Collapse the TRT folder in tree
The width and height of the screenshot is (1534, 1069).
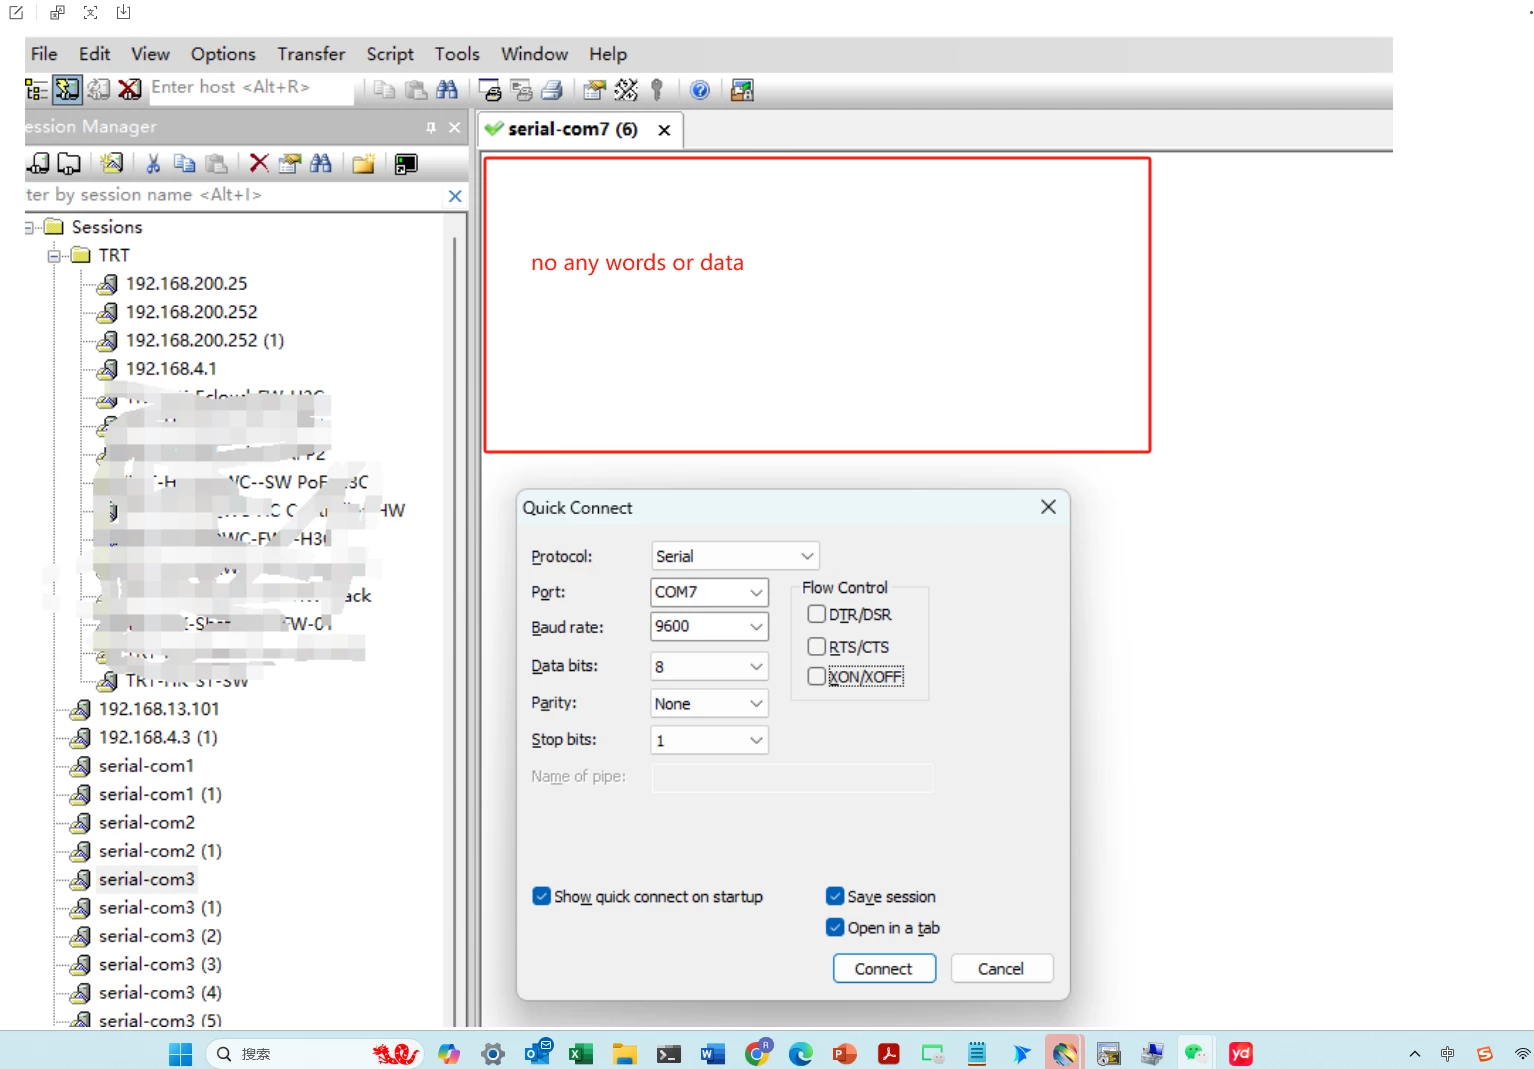click(55, 256)
